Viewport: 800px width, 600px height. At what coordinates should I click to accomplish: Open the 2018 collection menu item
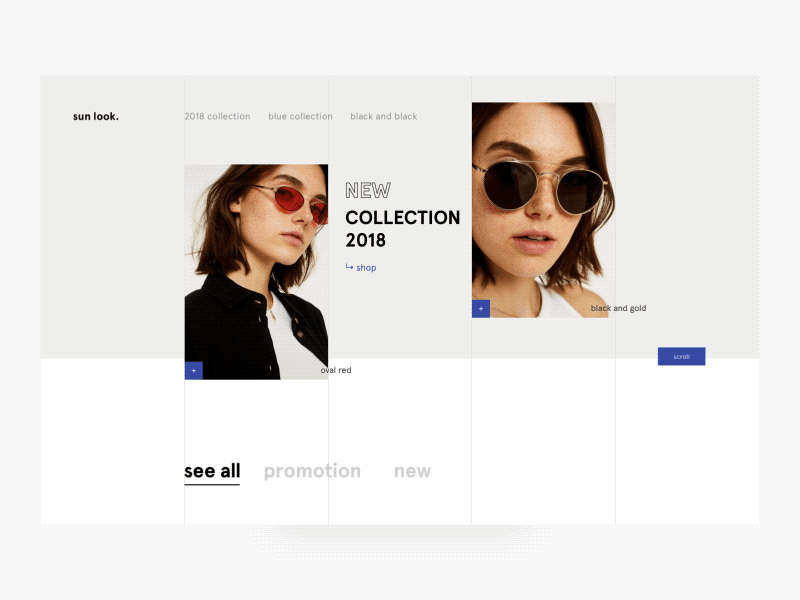coord(217,116)
